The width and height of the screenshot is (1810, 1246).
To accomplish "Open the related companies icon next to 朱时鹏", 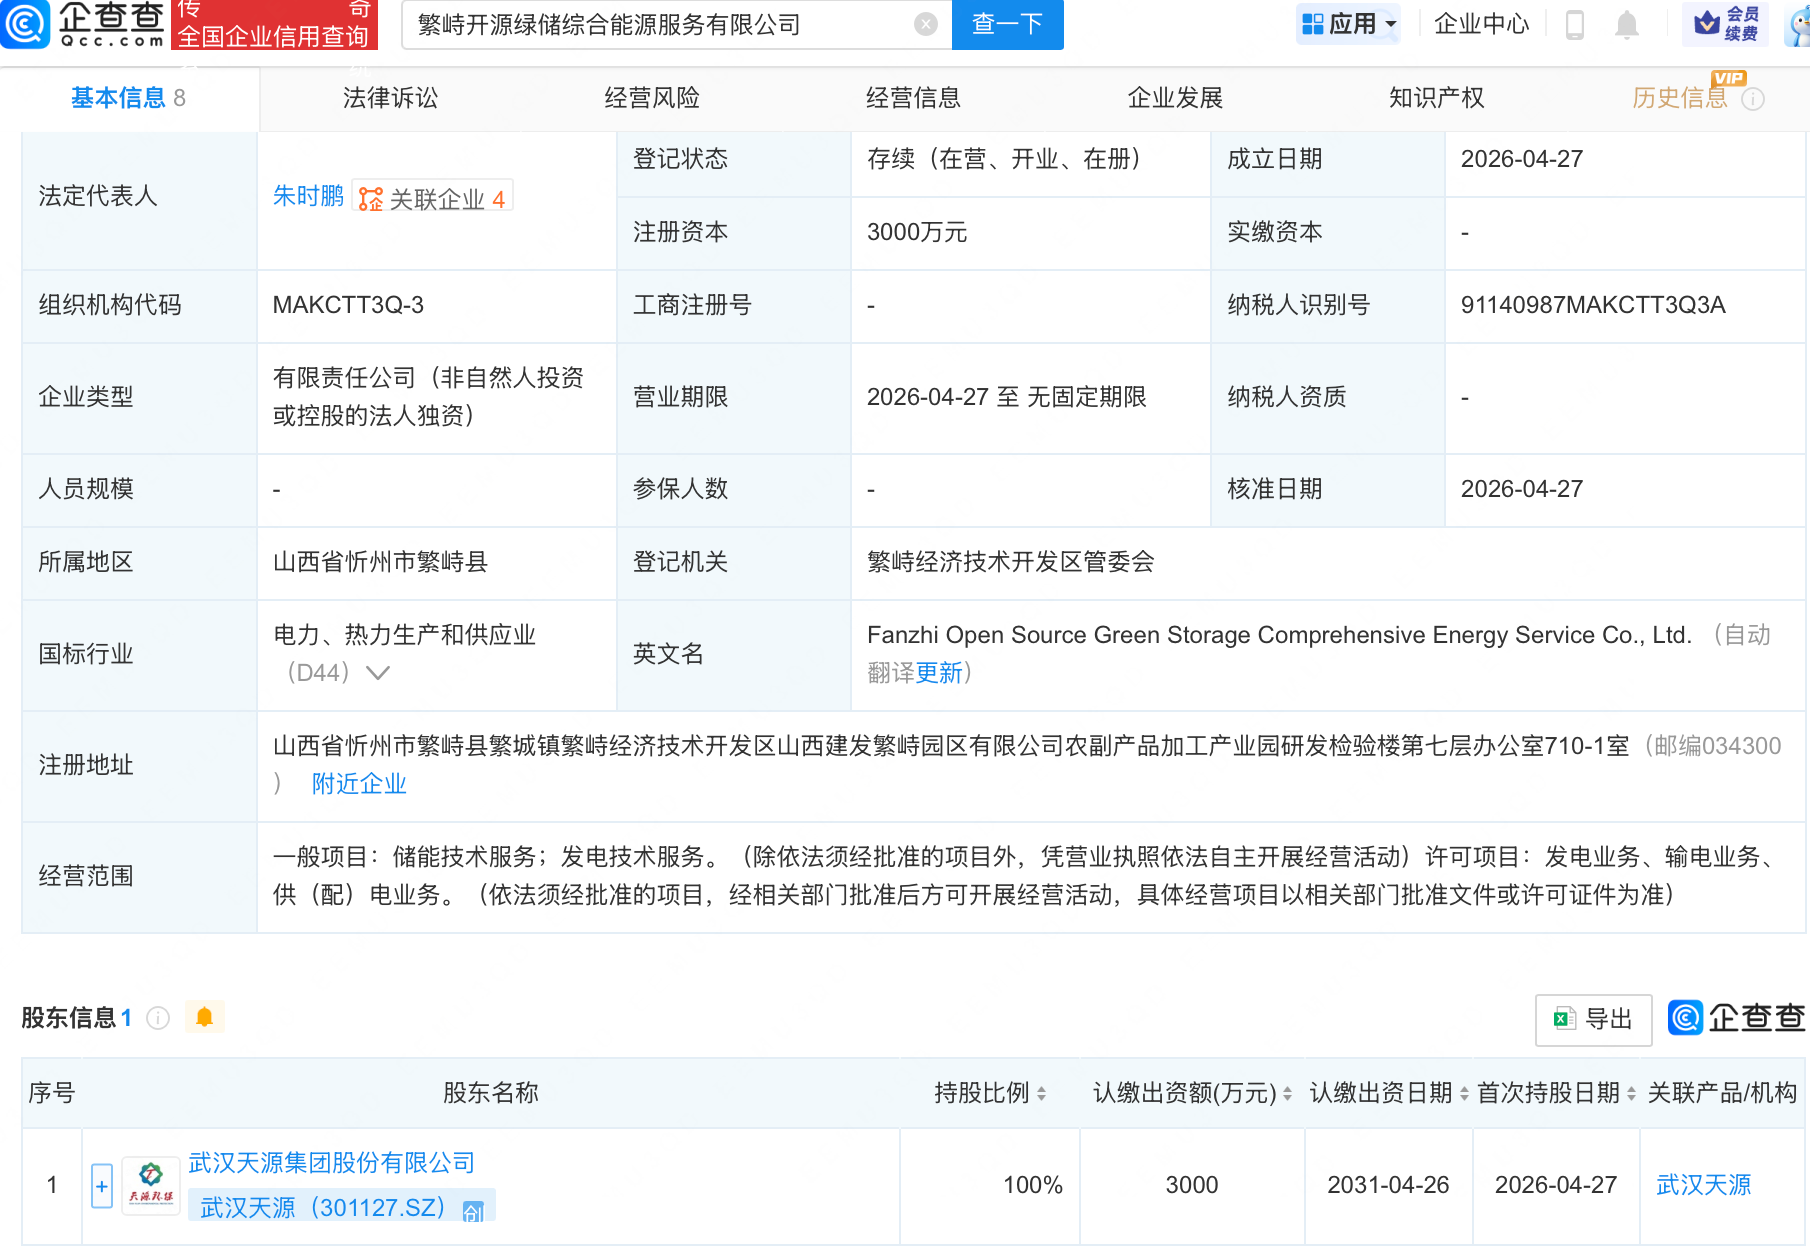I will (x=371, y=199).
